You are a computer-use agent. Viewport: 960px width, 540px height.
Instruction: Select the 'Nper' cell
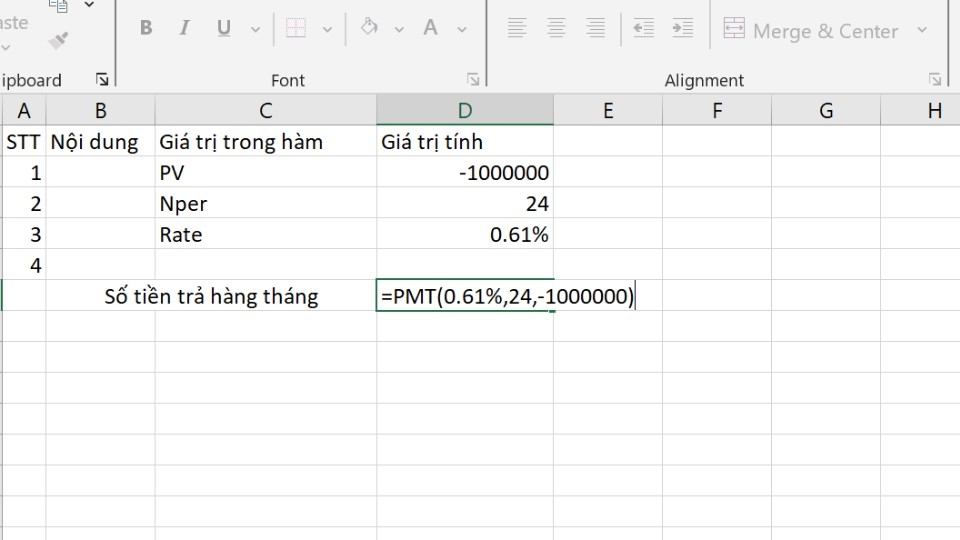(x=266, y=203)
